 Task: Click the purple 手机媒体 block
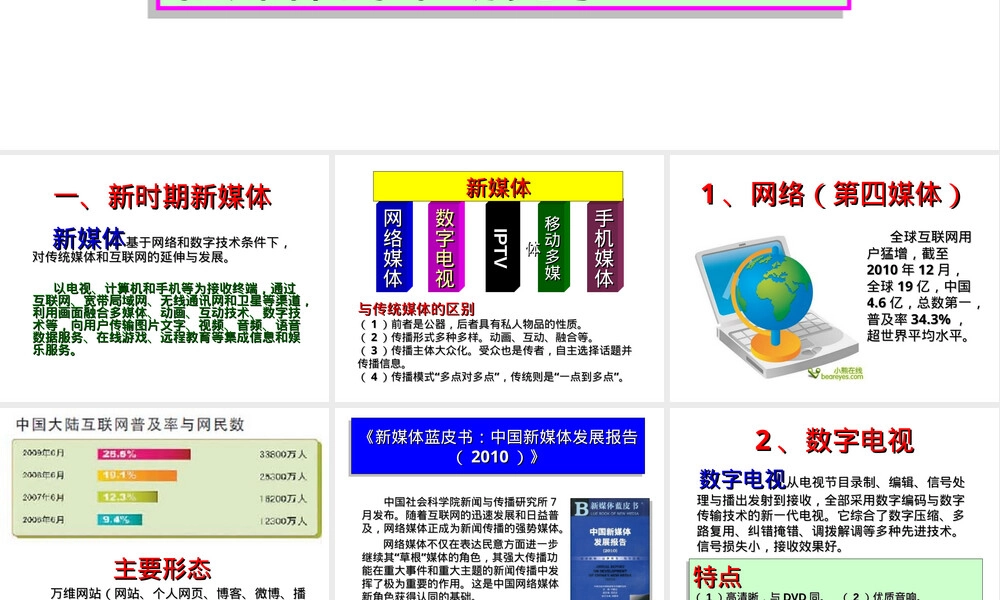[605, 247]
